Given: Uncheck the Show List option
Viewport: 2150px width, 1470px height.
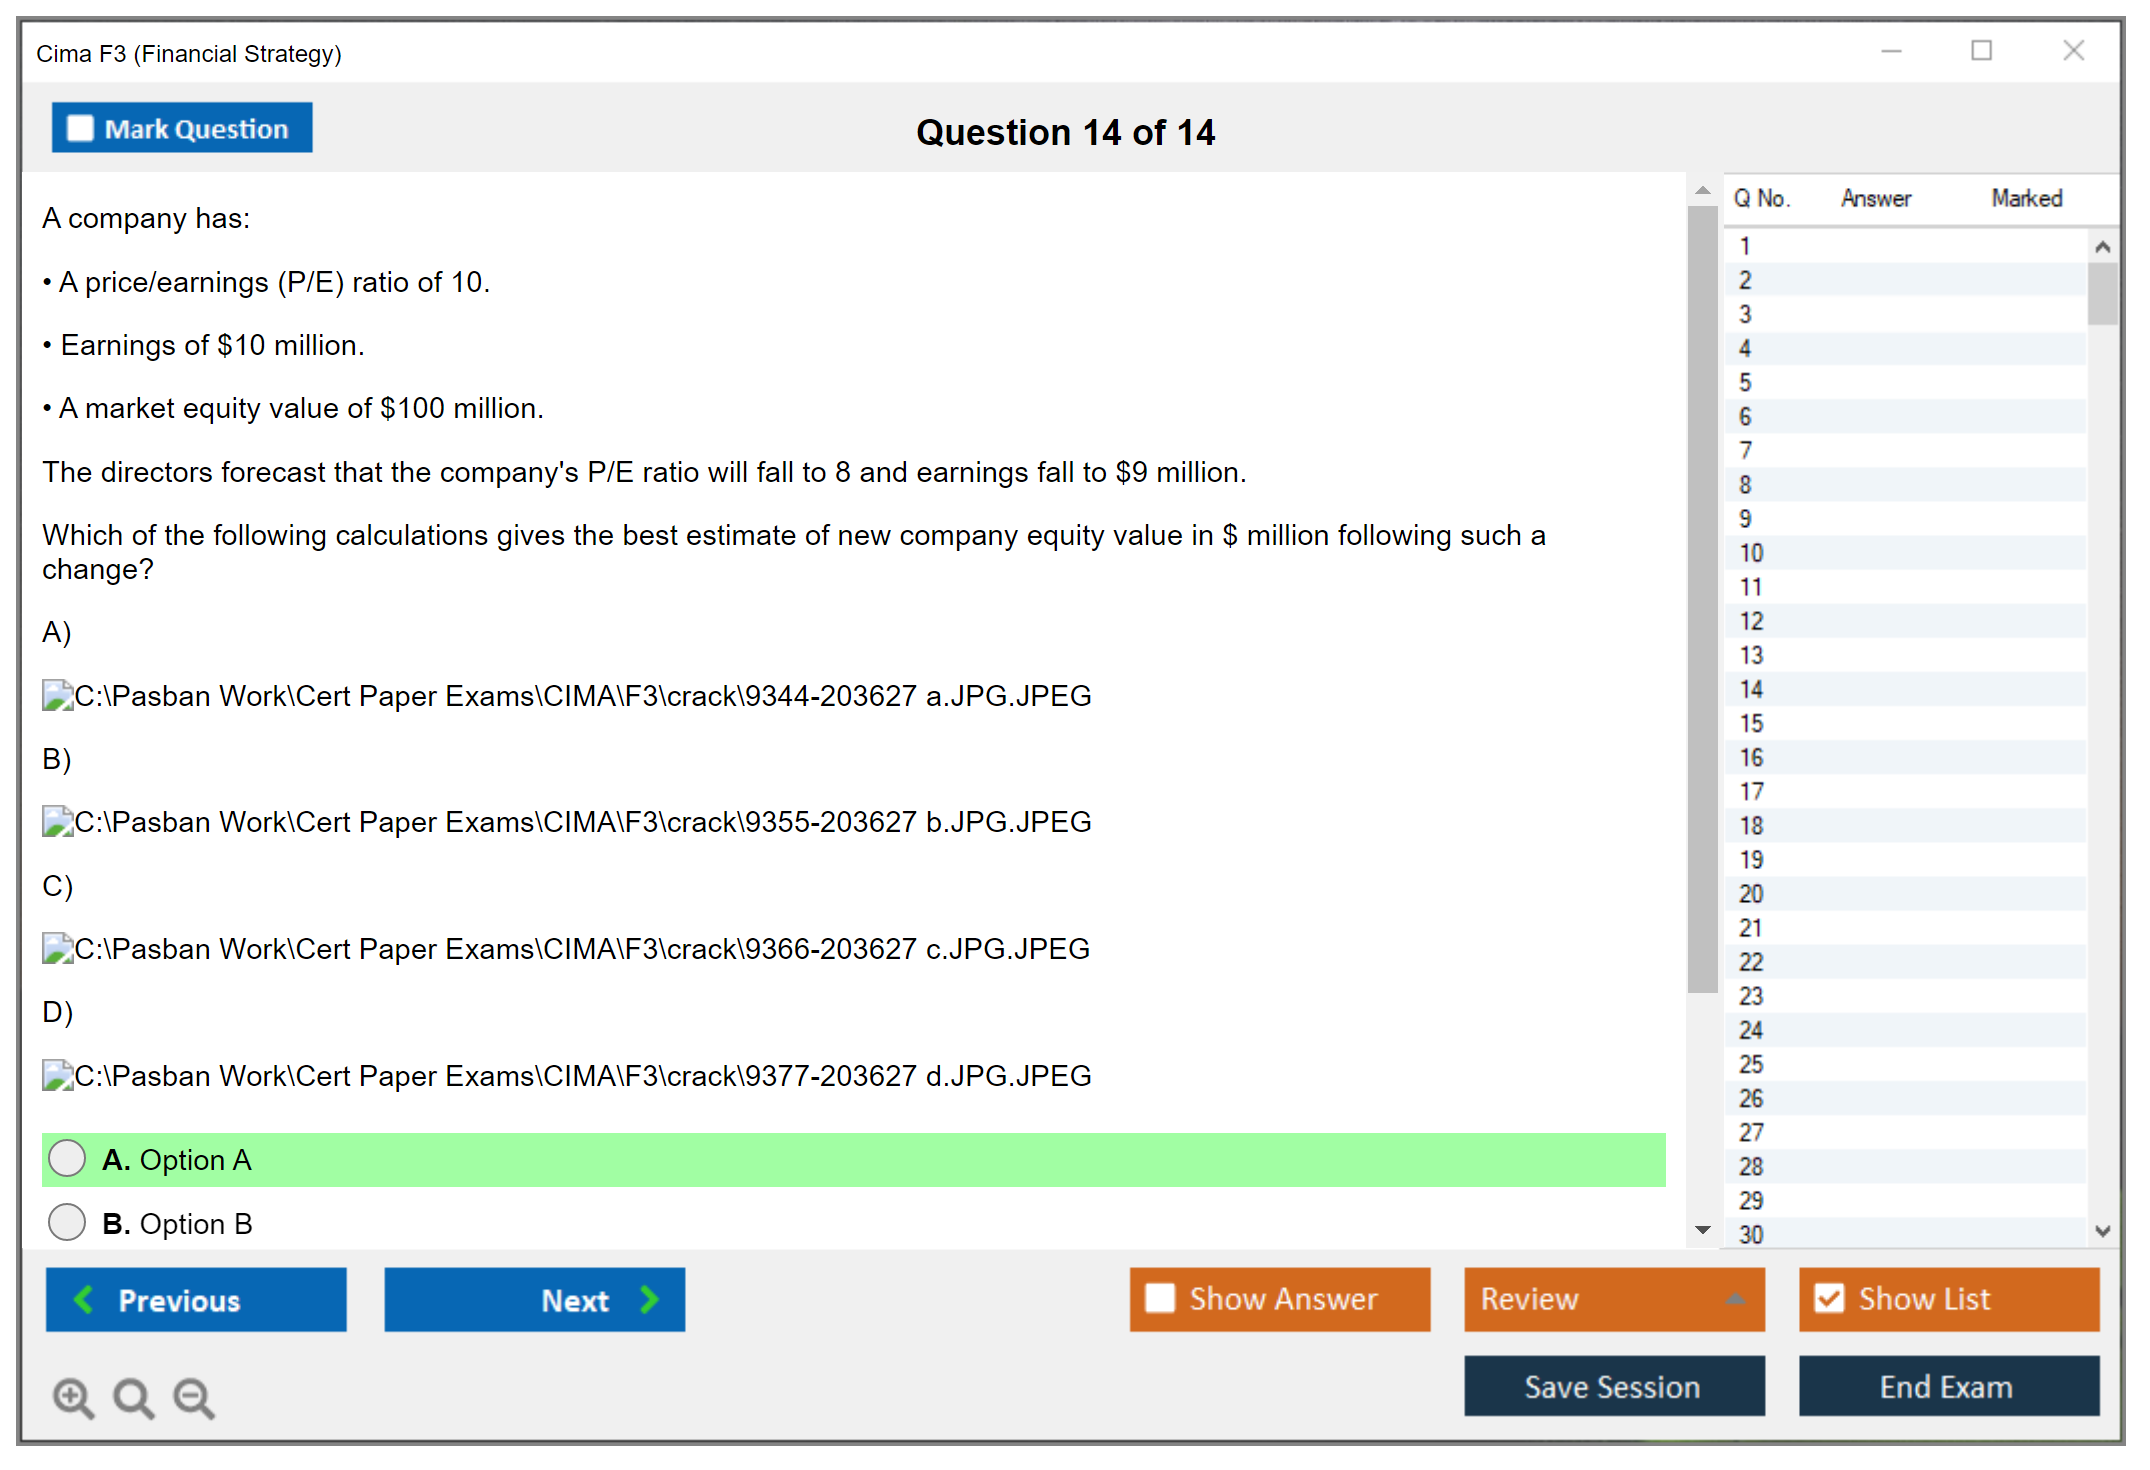Looking at the screenshot, I should (1829, 1298).
